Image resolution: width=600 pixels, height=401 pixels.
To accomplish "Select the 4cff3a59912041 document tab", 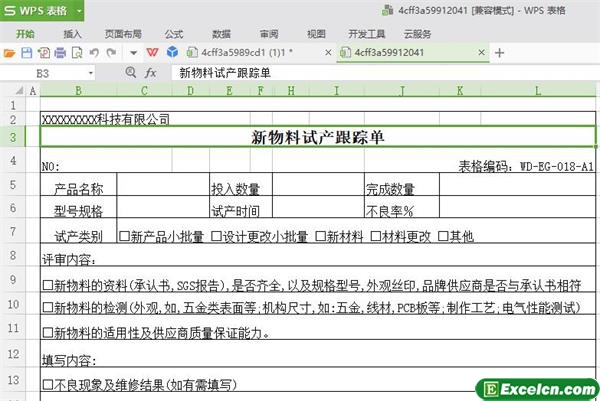I will pyautogui.click(x=389, y=52).
